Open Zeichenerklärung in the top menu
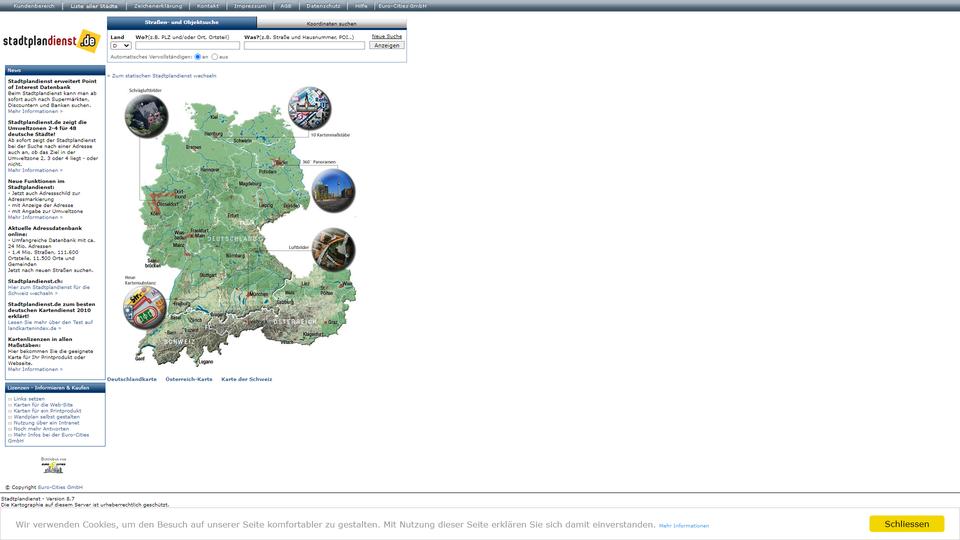Viewport: 960px width, 540px height. click(x=158, y=6)
